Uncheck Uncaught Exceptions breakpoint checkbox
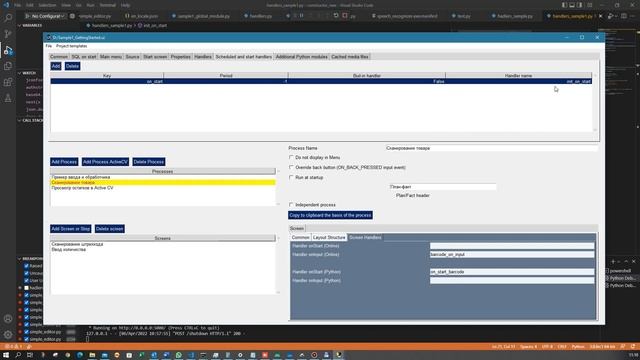The height and width of the screenshot is (360, 640). click(x=27, y=273)
